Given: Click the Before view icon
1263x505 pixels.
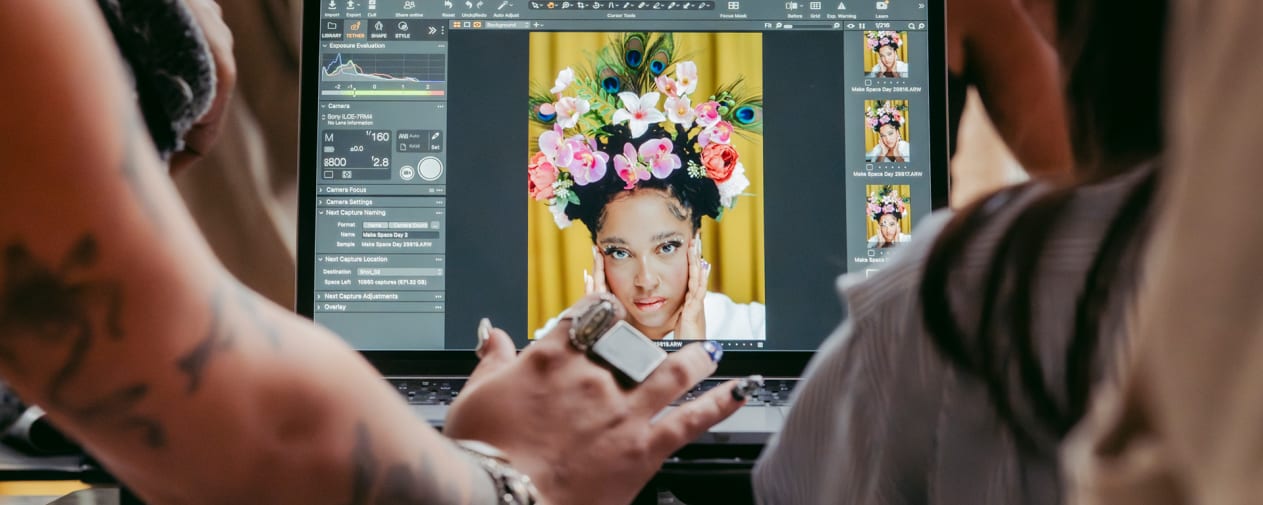Looking at the screenshot, I should point(792,6).
